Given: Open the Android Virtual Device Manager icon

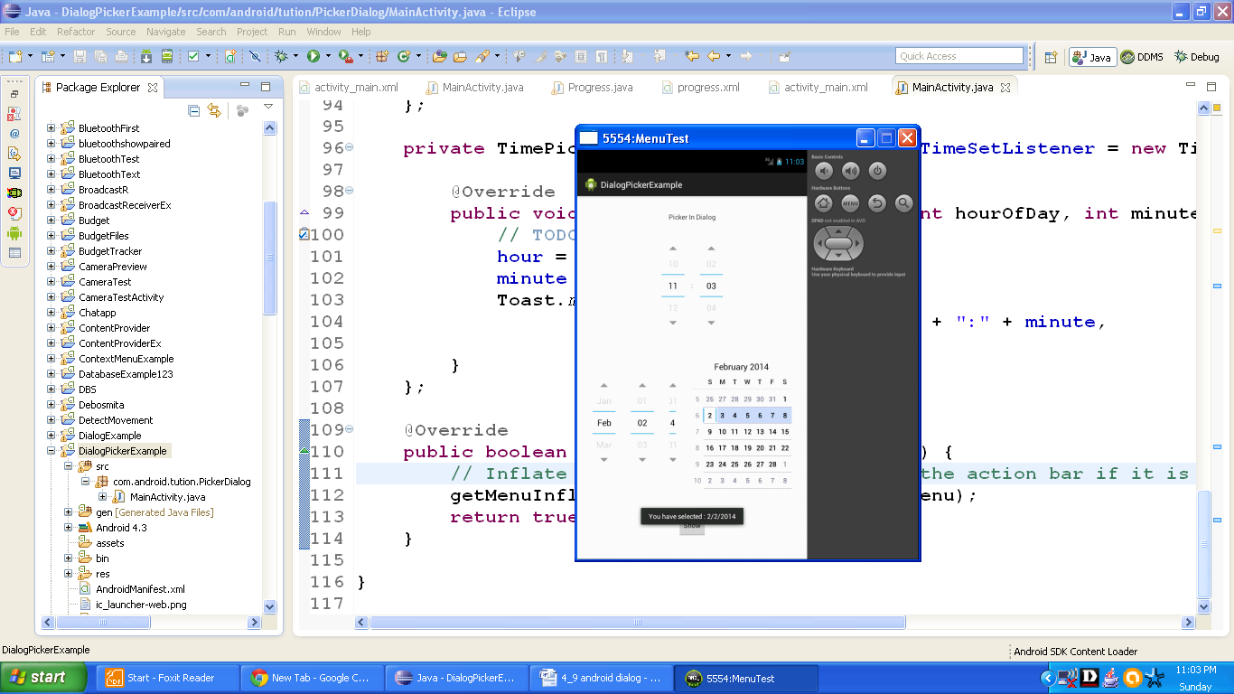Looking at the screenshot, I should [x=167, y=56].
